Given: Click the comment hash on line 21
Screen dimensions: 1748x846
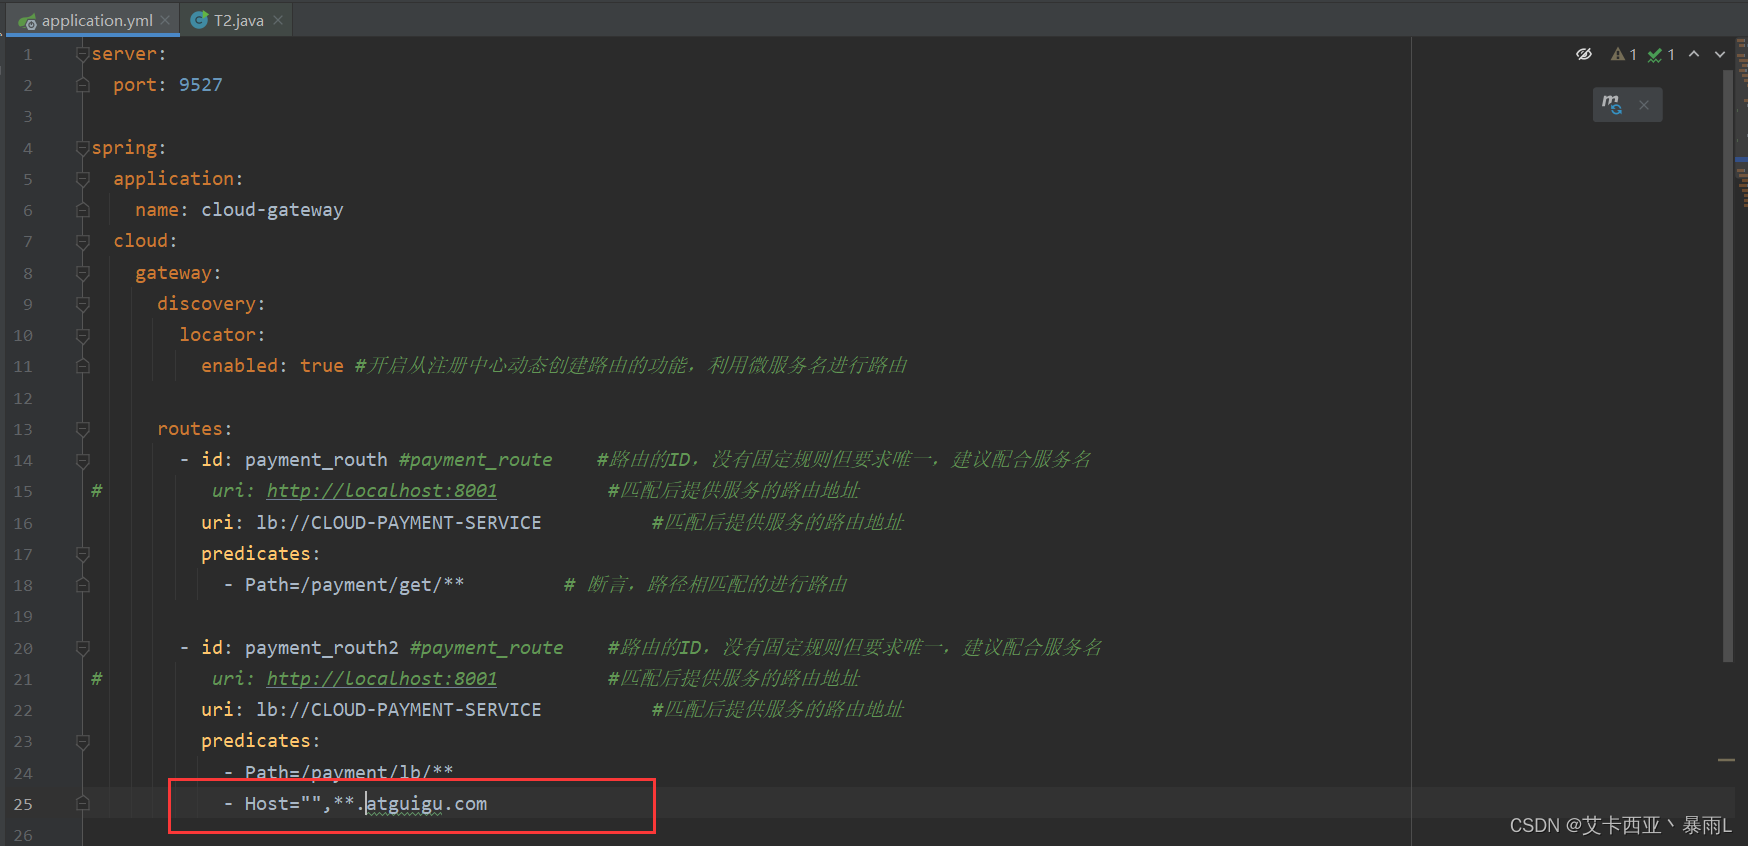Looking at the screenshot, I should coord(96,678).
